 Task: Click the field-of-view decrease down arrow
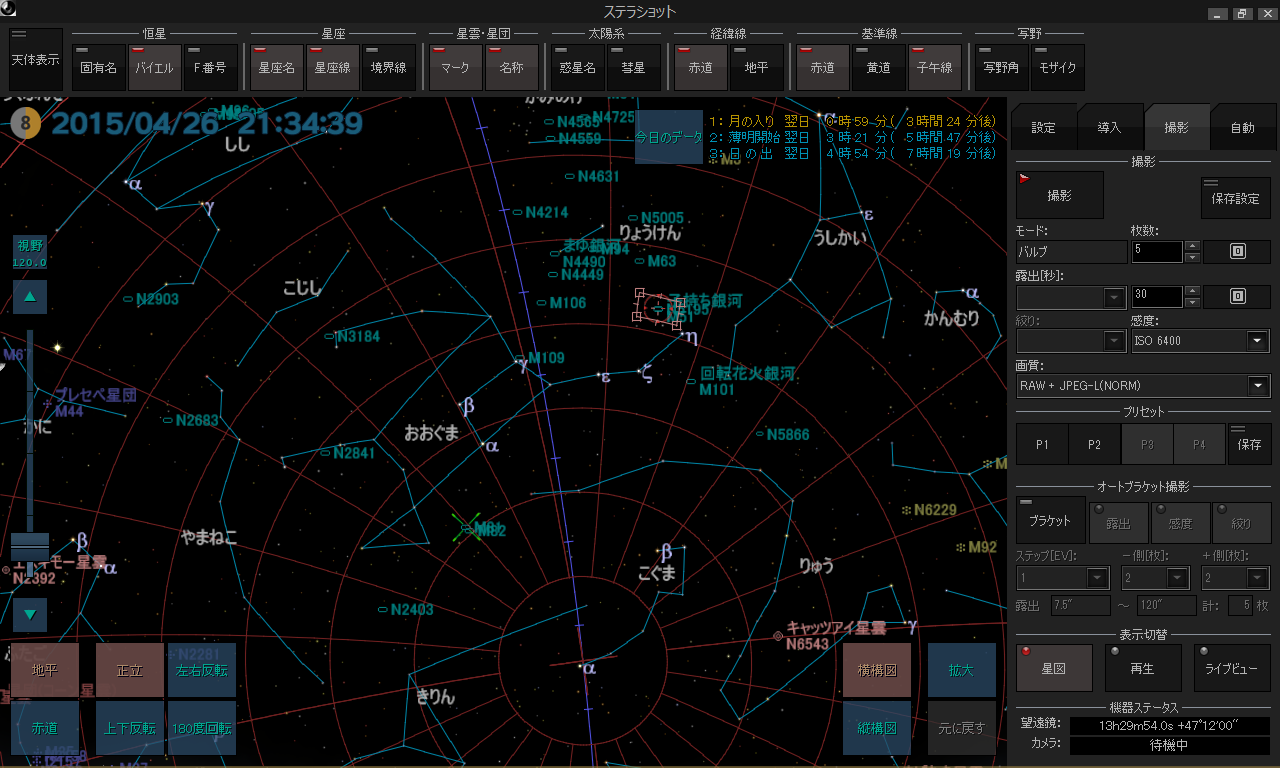click(30, 615)
